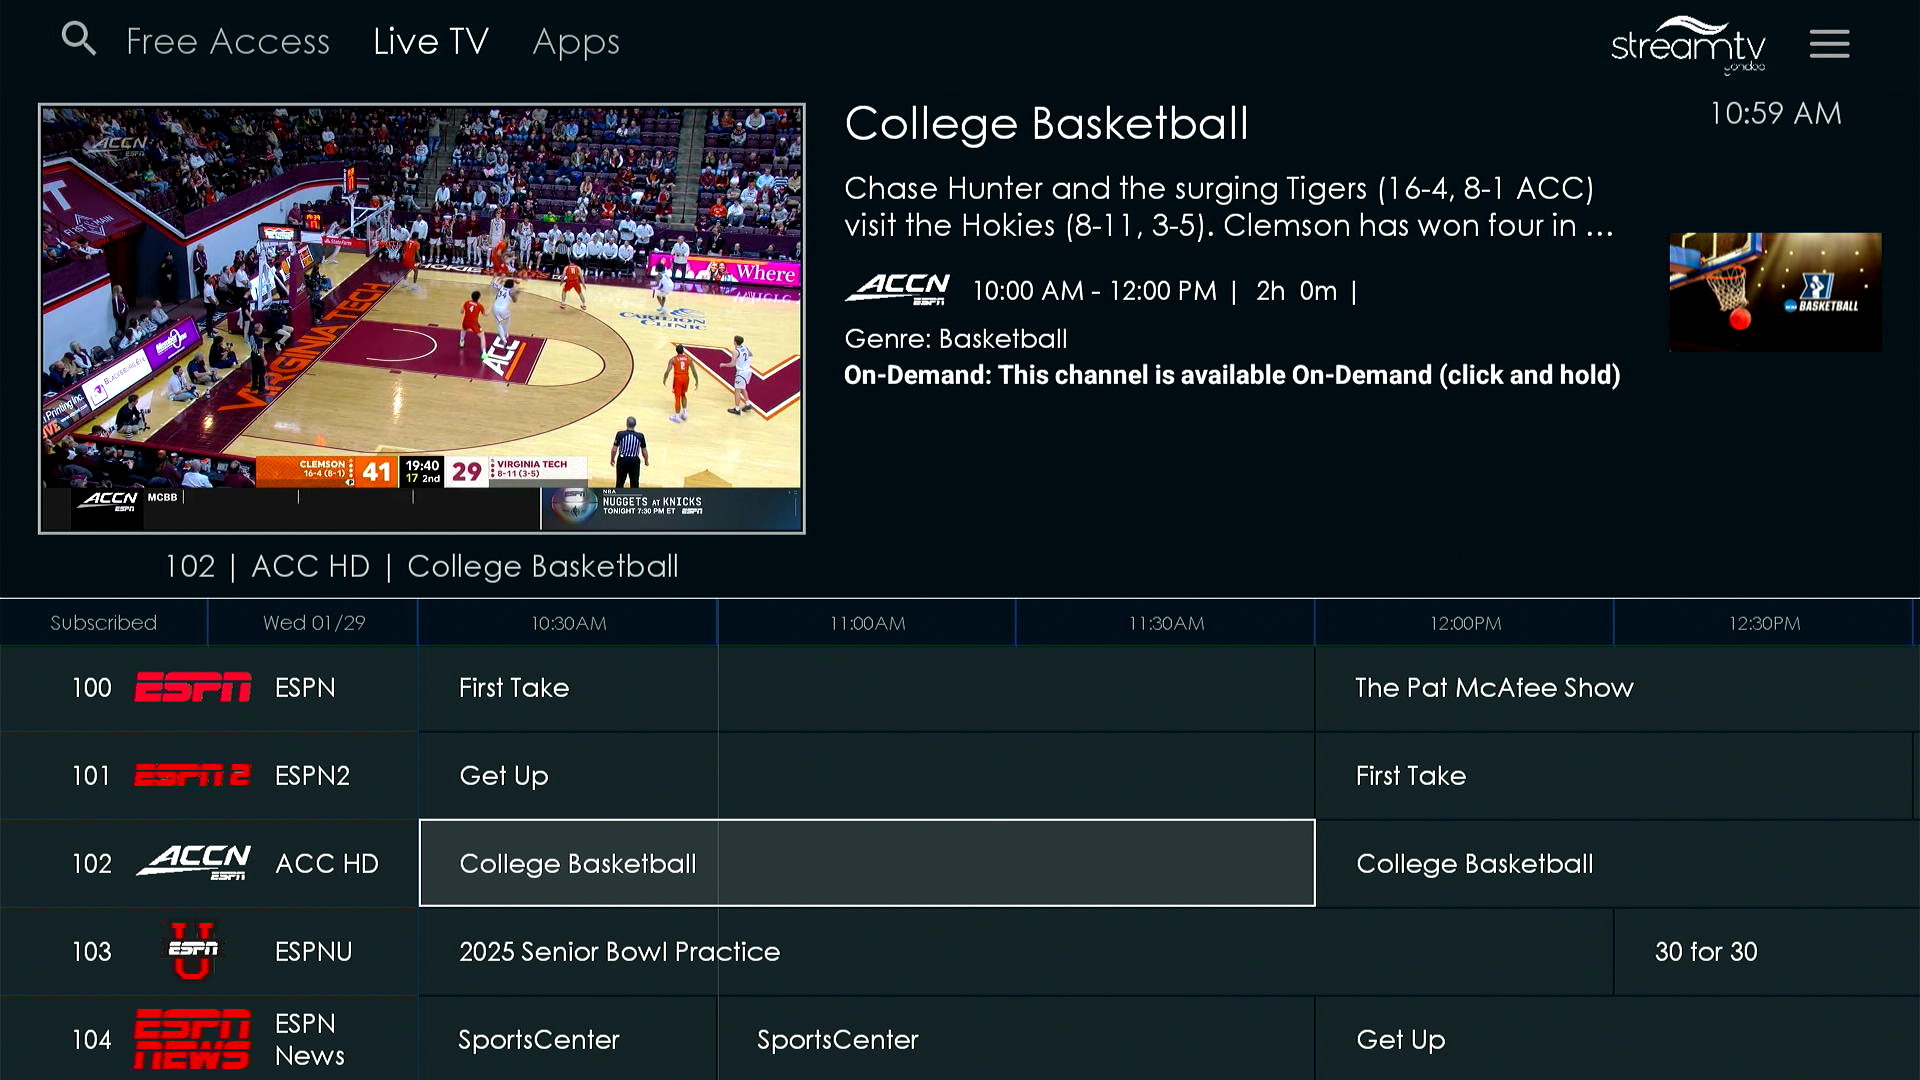Click channel number 104
The image size is (1920, 1080).
(x=92, y=1040)
